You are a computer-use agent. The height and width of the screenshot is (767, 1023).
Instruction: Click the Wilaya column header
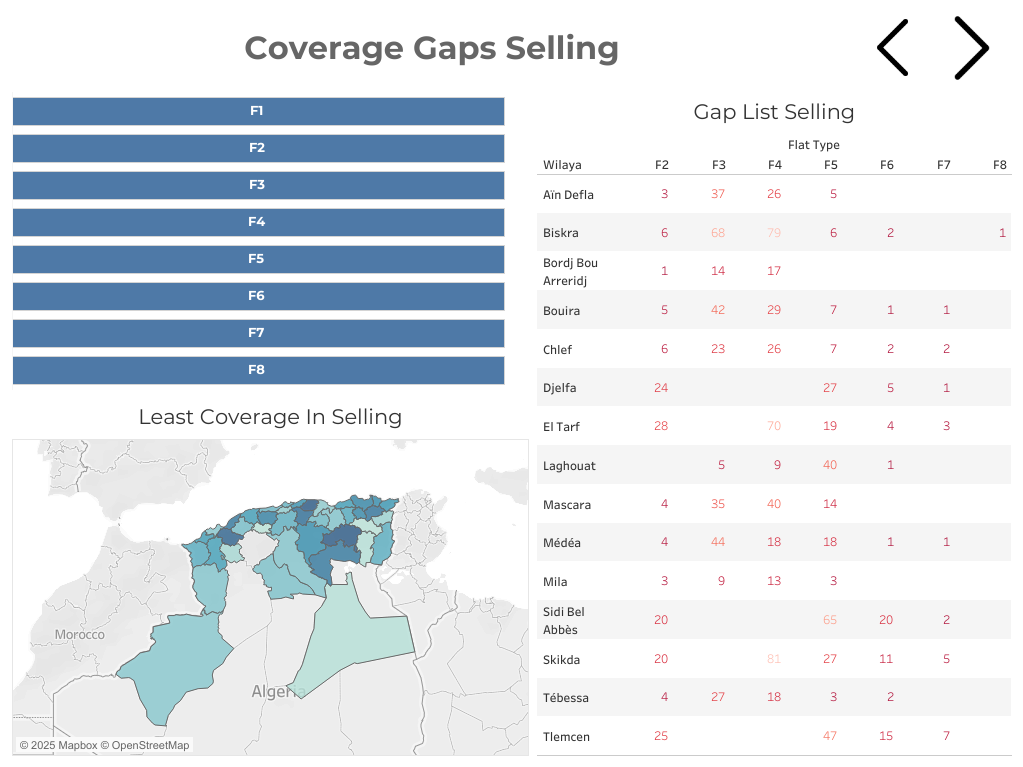[562, 165]
